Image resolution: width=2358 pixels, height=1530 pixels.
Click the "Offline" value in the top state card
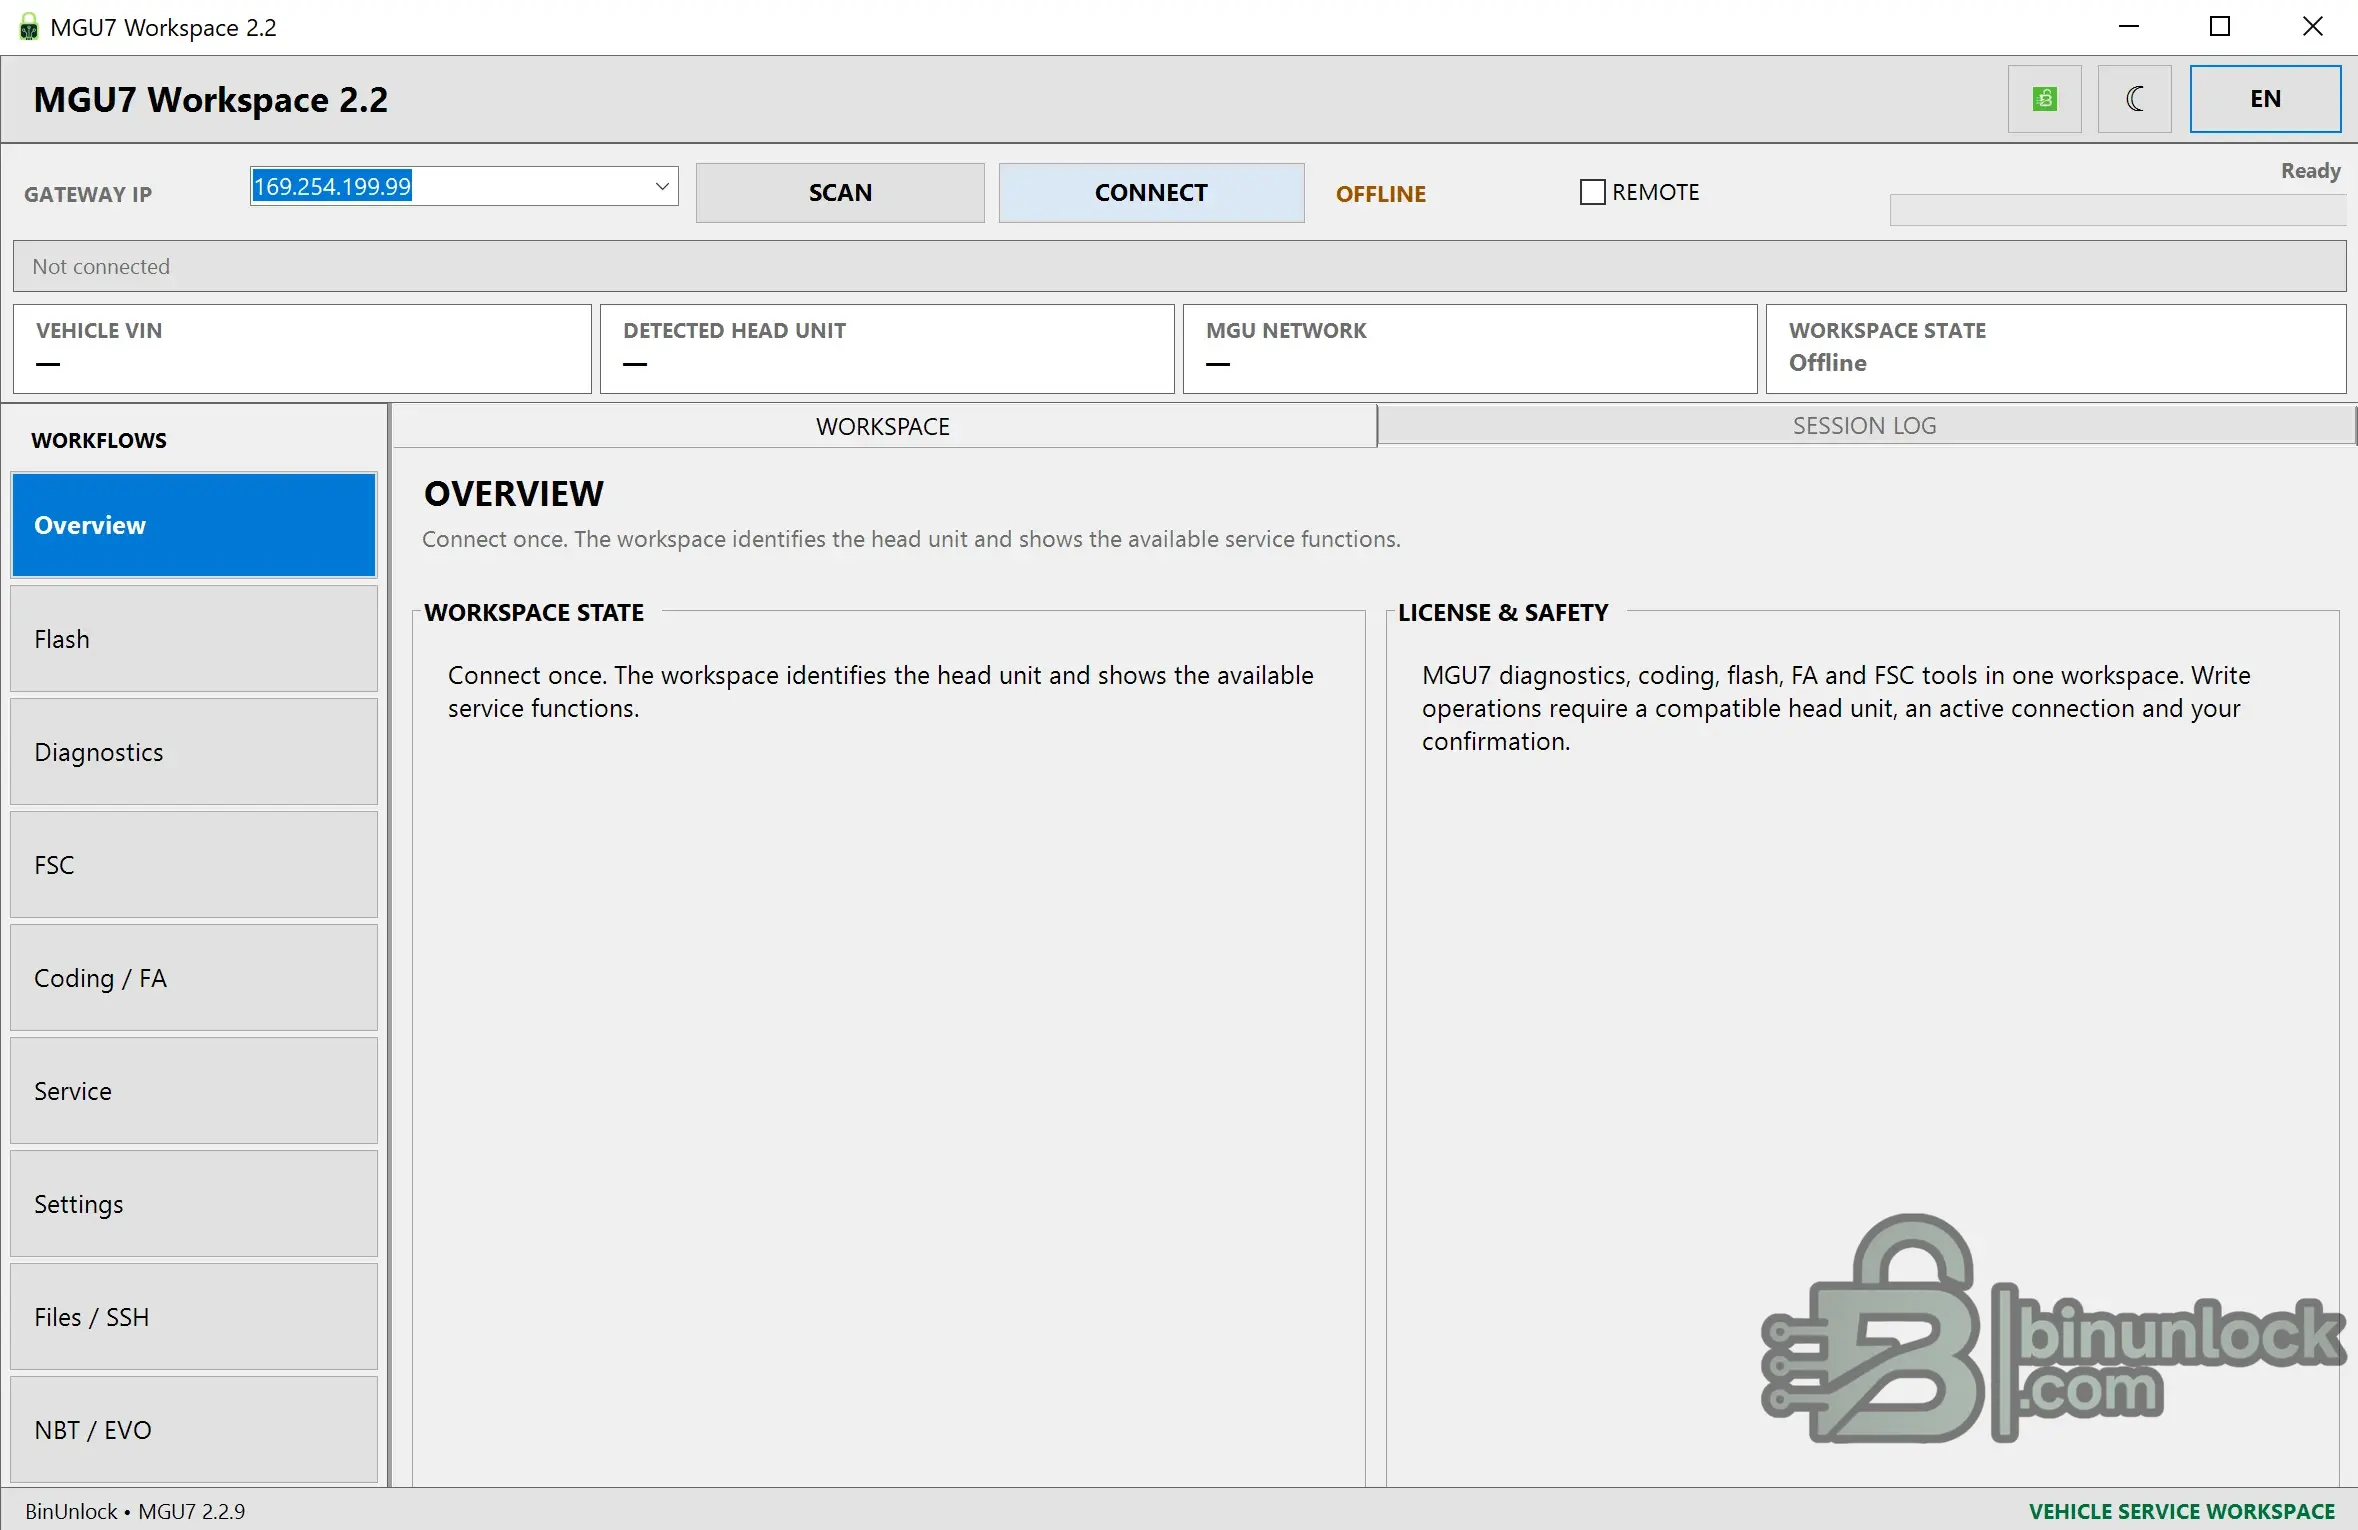[x=1828, y=363]
